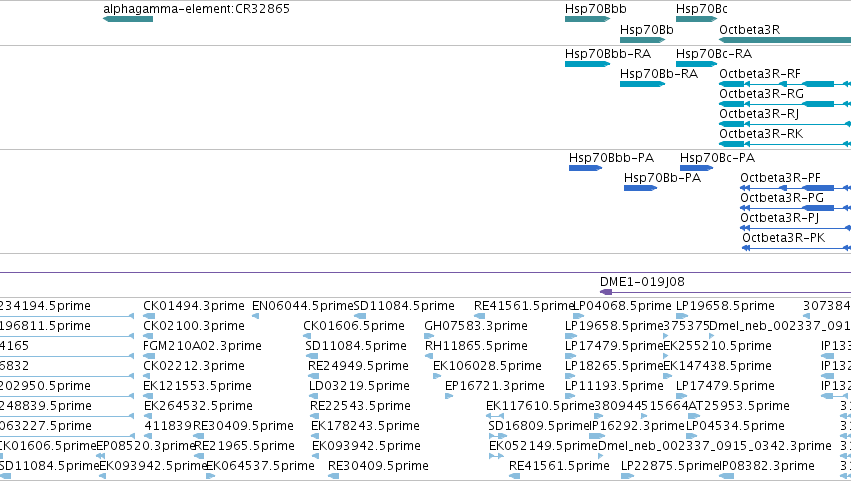The width and height of the screenshot is (851, 481).
Task: Click the Hsp70Bb gene label
Action: [x=646, y=30]
